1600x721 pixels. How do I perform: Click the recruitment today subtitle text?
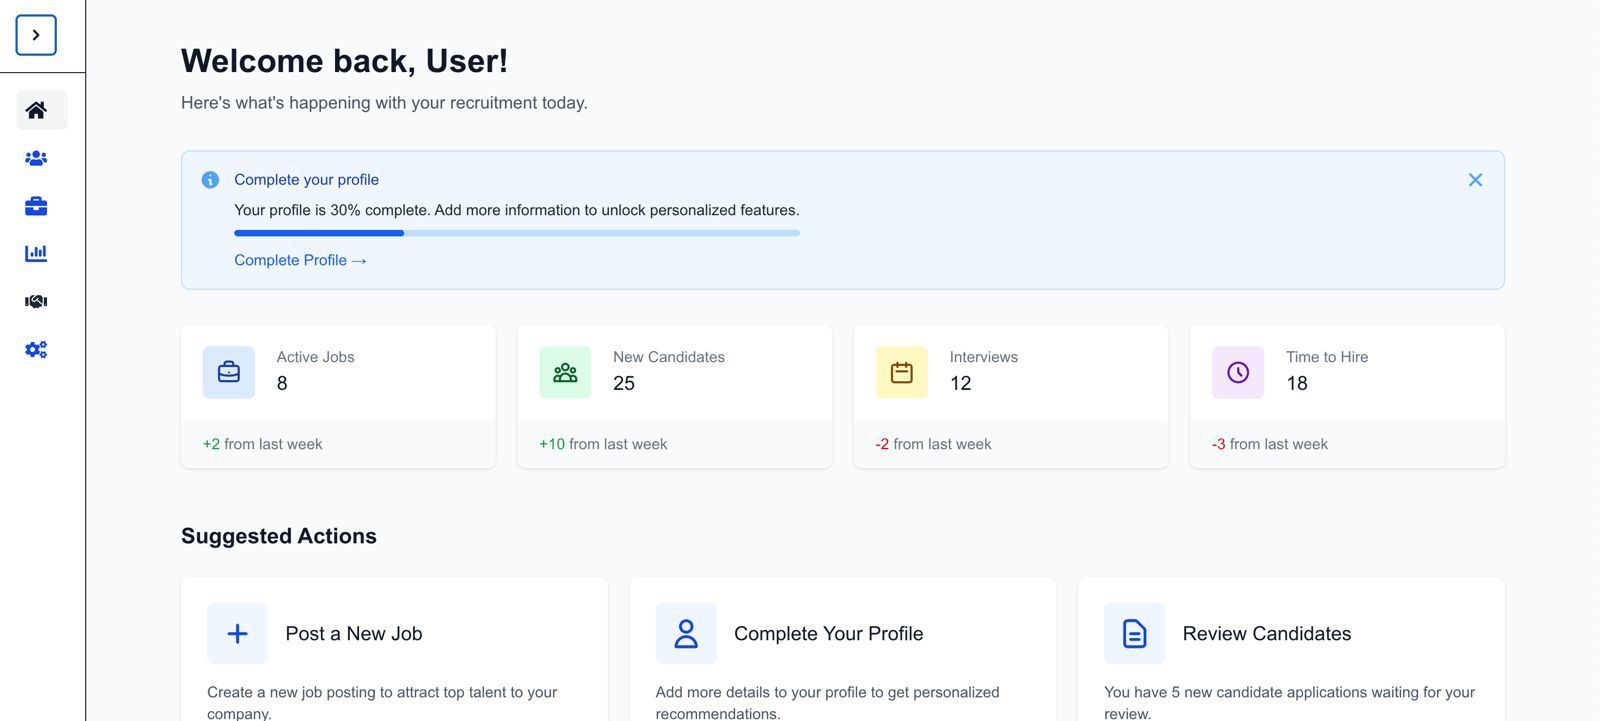coord(384,103)
